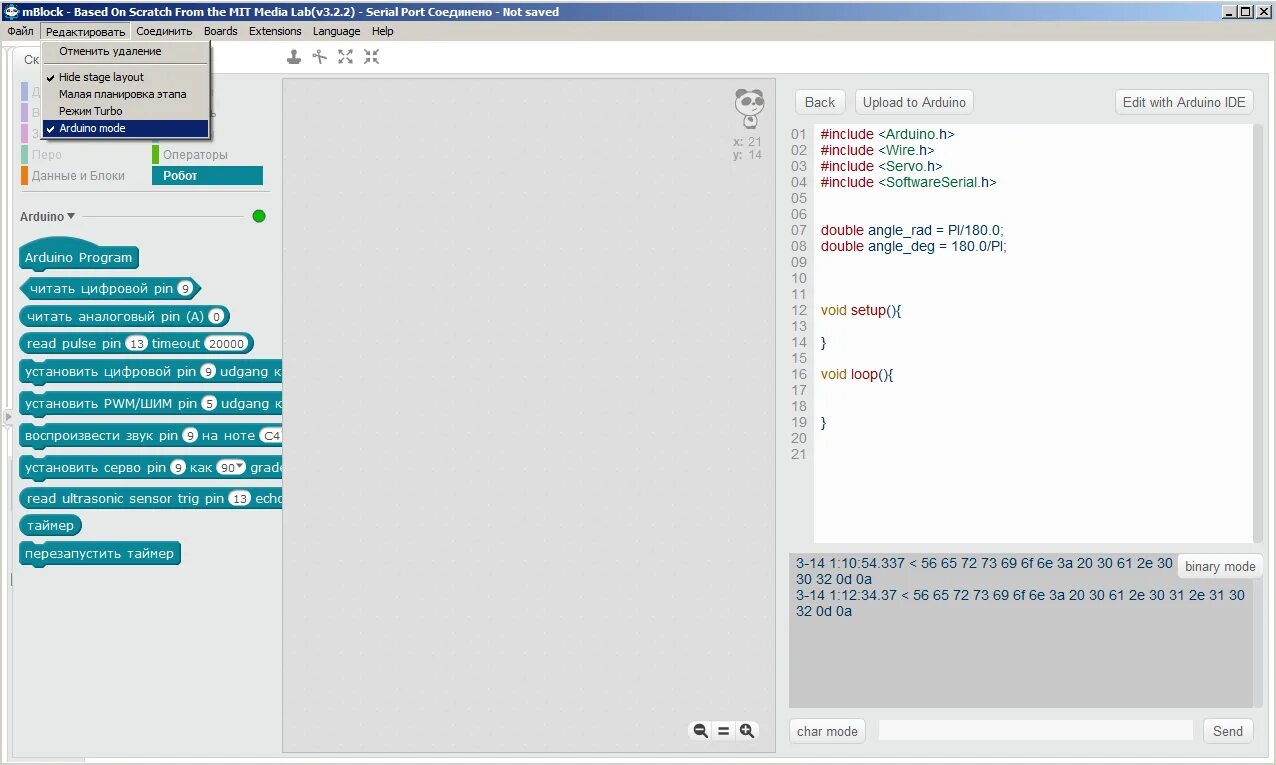Image resolution: width=1276 pixels, height=765 pixels.
Task: Select the Данные и Блоки category
Action: coord(78,176)
